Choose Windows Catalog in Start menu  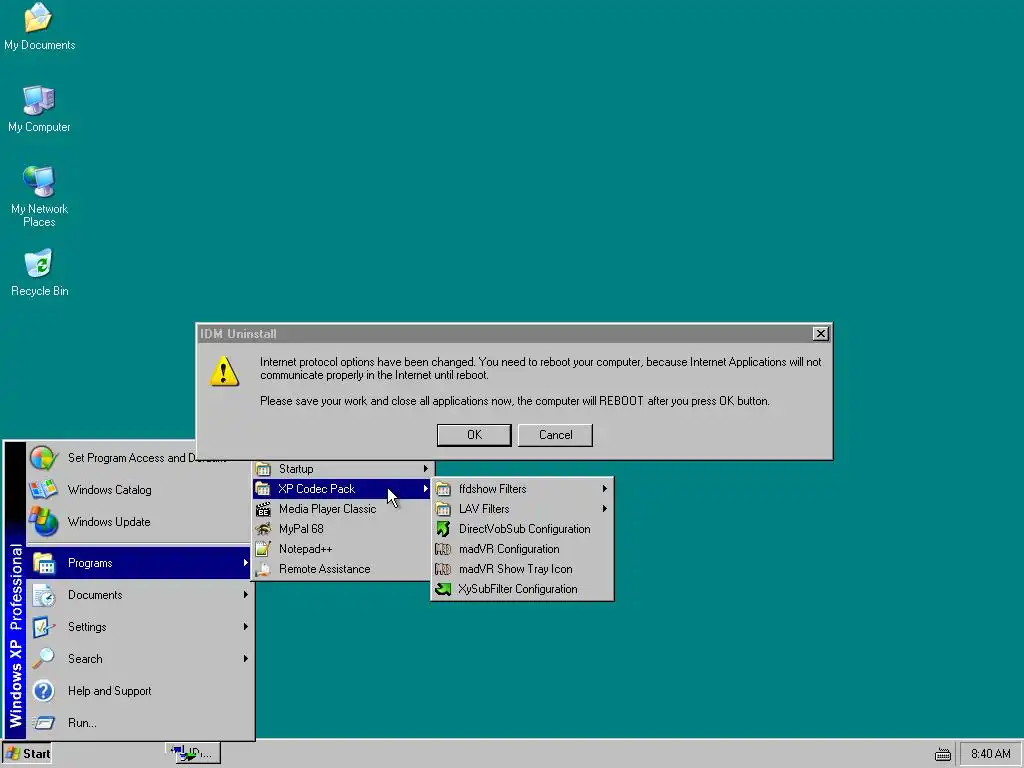coord(140,490)
